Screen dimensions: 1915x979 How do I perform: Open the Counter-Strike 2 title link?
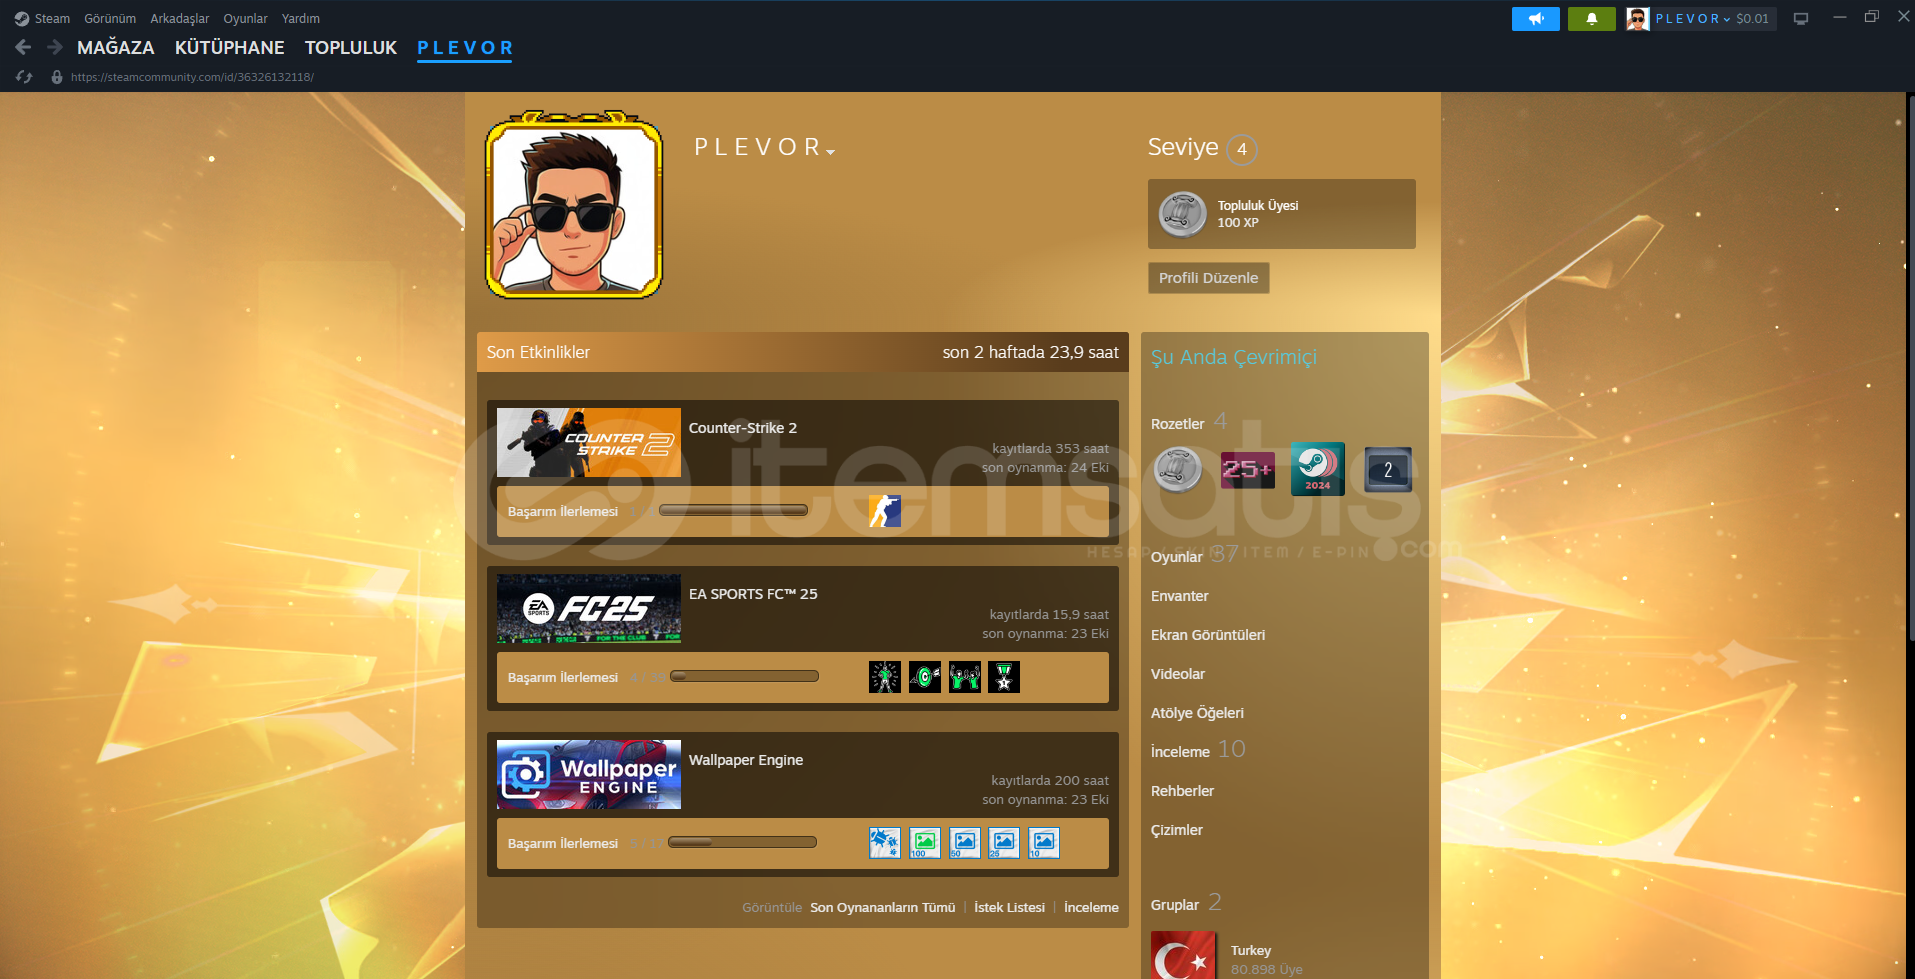pyautogui.click(x=743, y=428)
